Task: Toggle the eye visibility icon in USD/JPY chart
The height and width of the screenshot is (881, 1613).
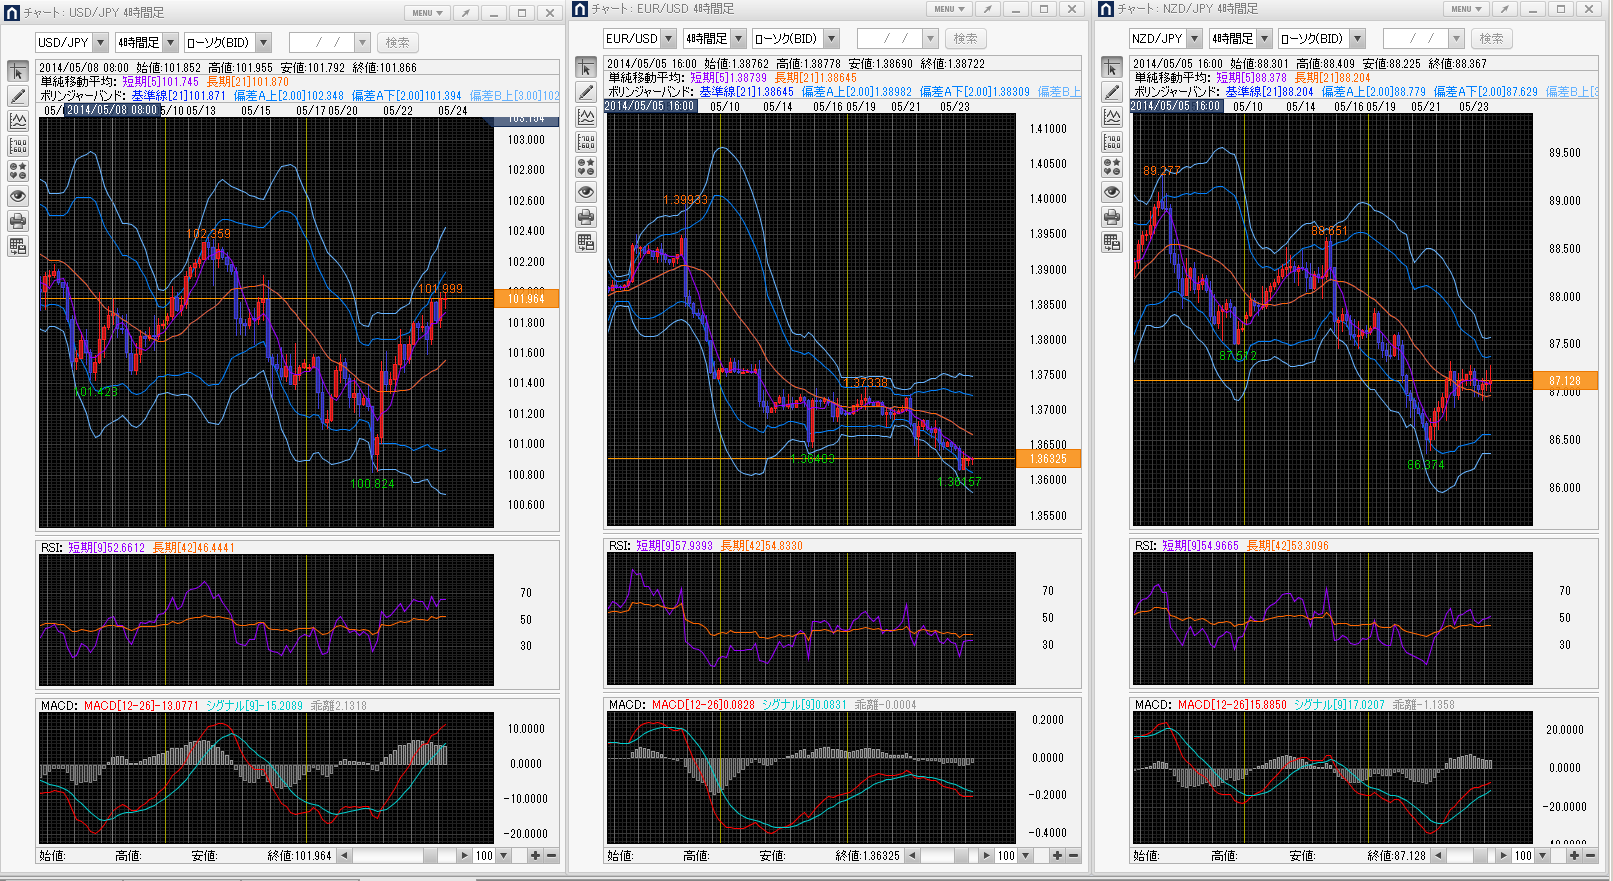Action: click(x=18, y=196)
